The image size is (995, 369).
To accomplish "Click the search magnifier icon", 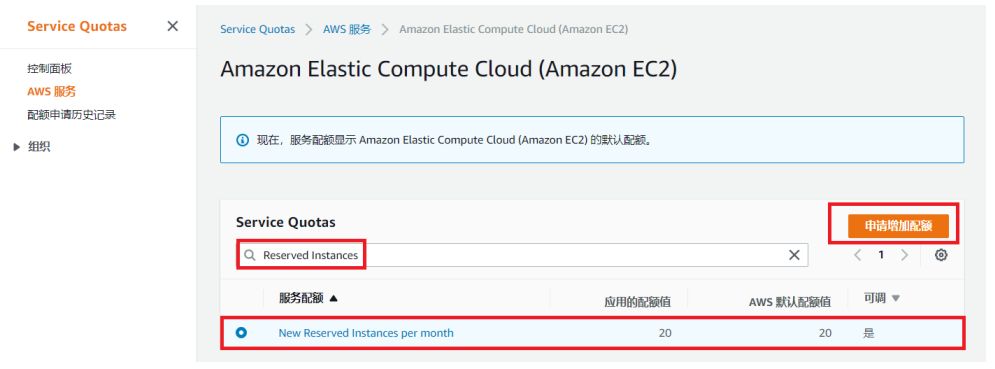I will coord(251,255).
